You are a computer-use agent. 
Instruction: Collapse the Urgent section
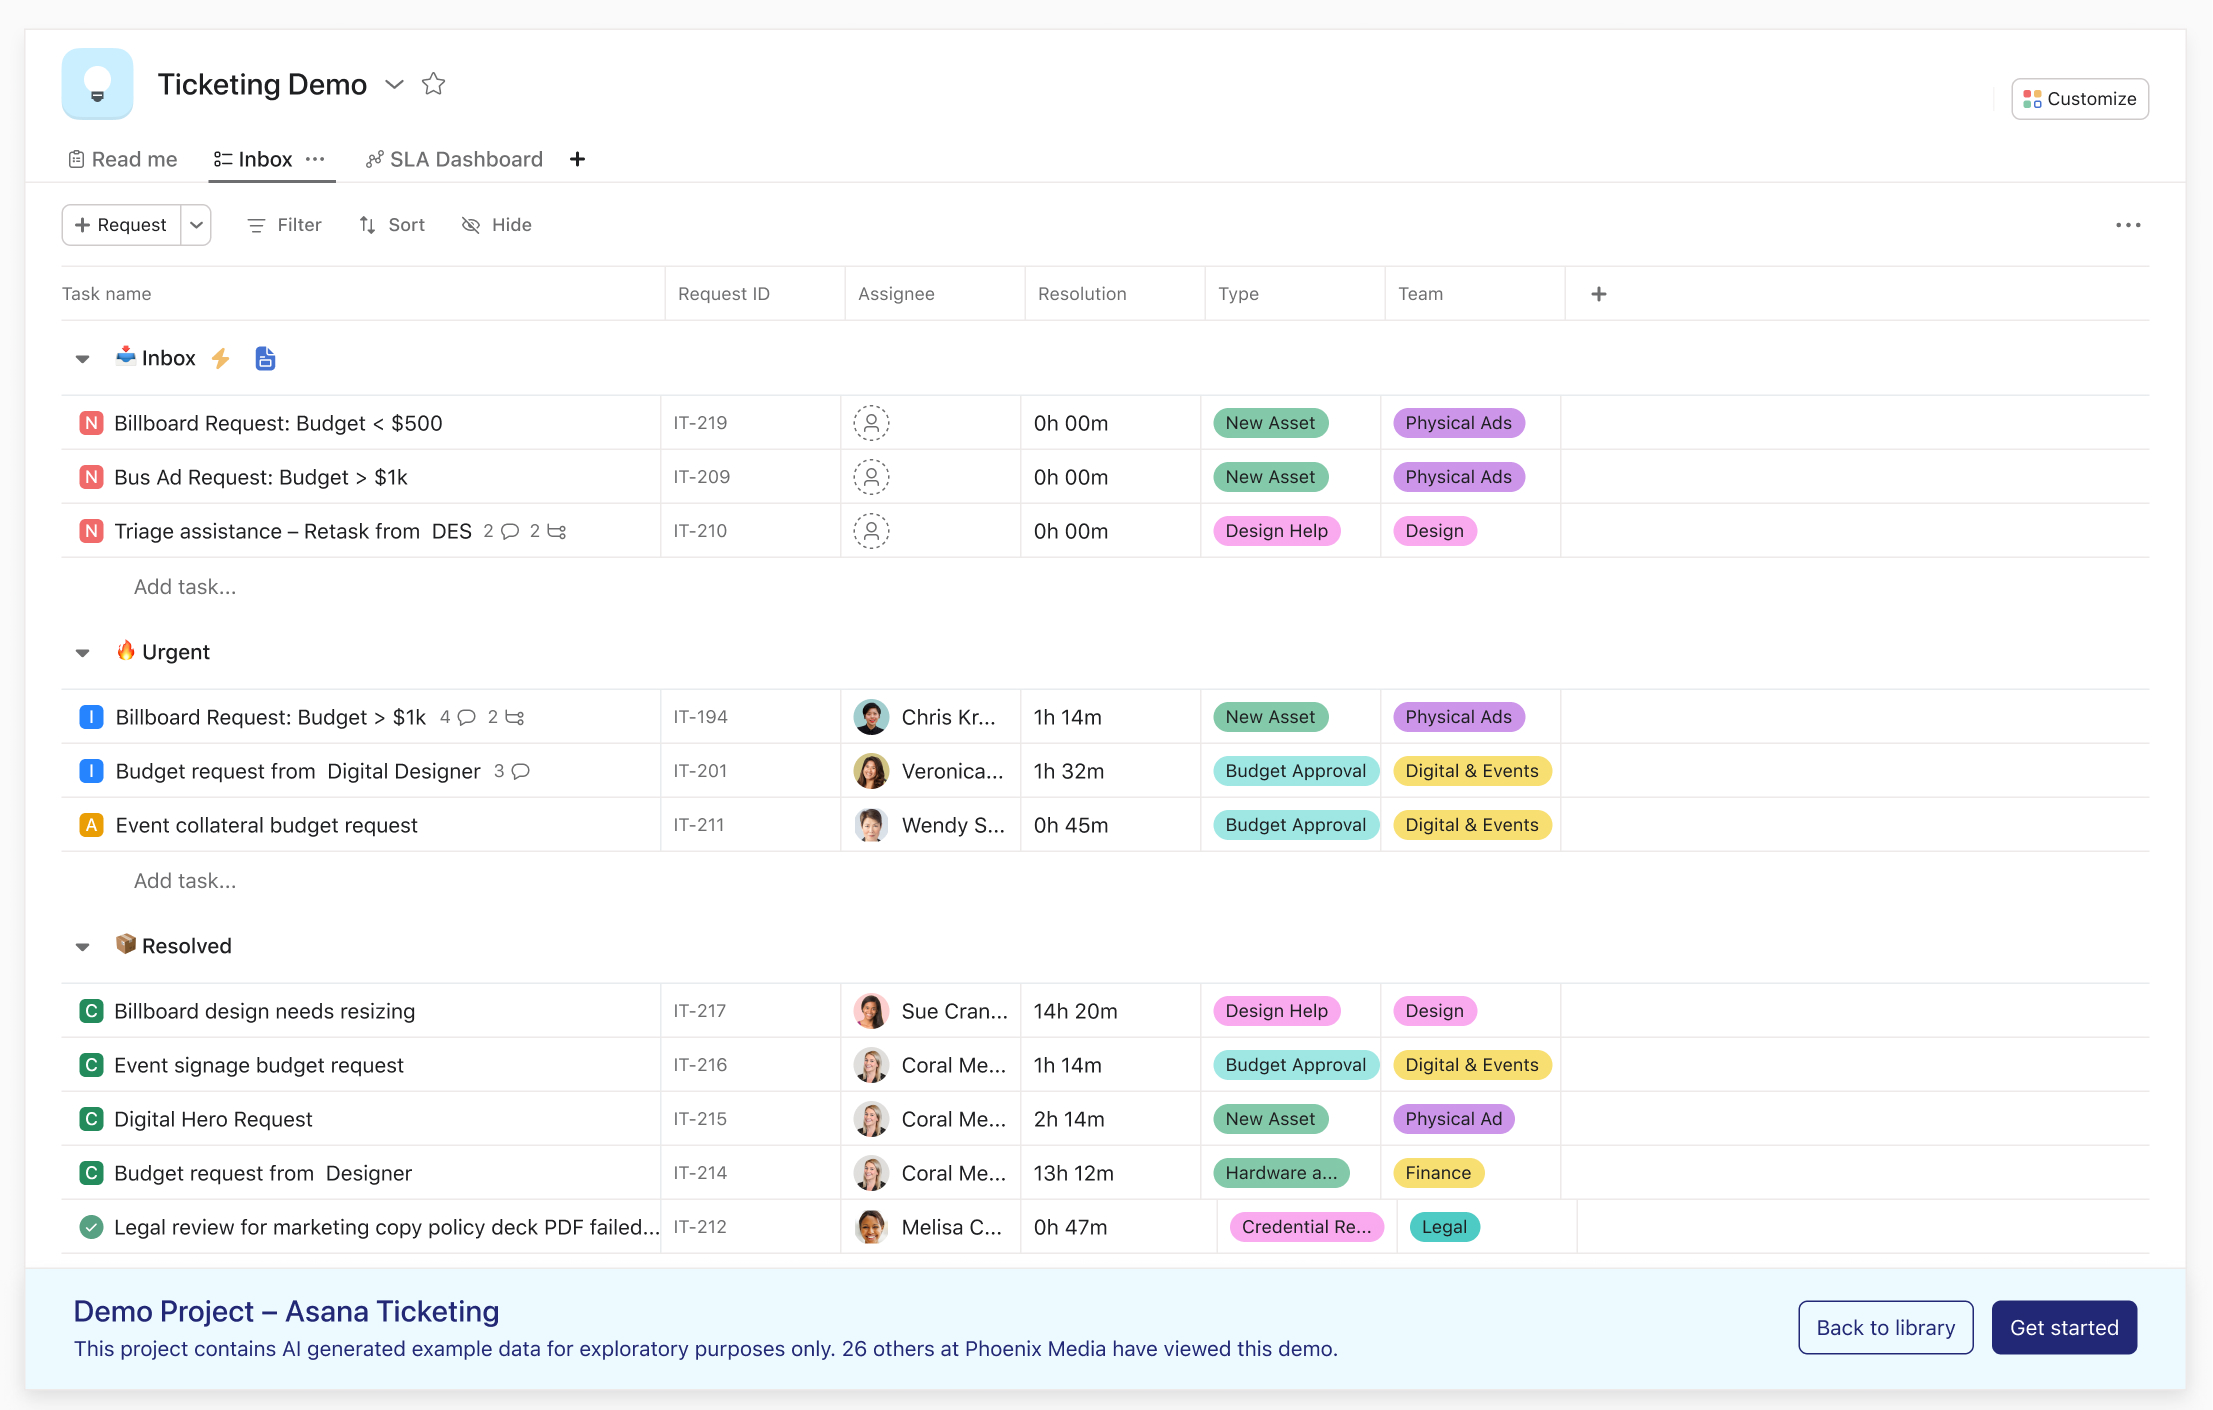tap(83, 653)
